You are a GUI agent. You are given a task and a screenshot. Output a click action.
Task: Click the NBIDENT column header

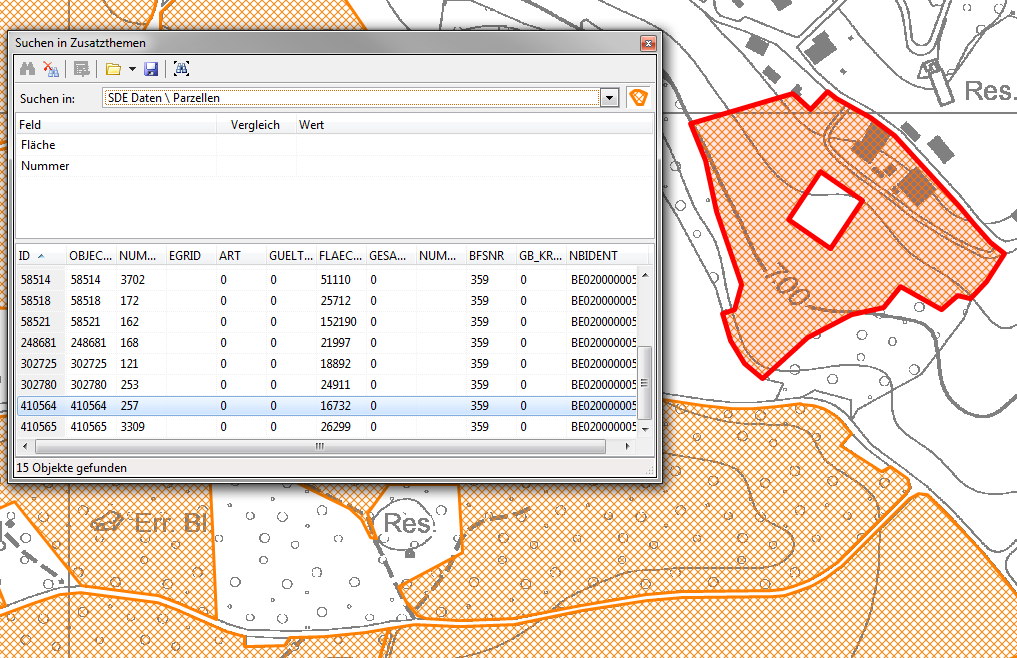coord(594,256)
